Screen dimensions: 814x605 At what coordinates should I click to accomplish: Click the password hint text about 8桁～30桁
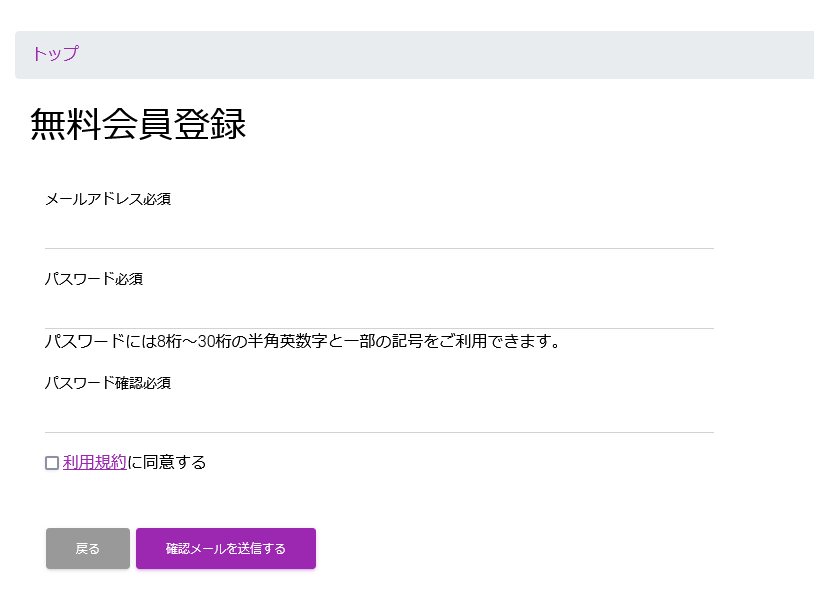click(301, 342)
